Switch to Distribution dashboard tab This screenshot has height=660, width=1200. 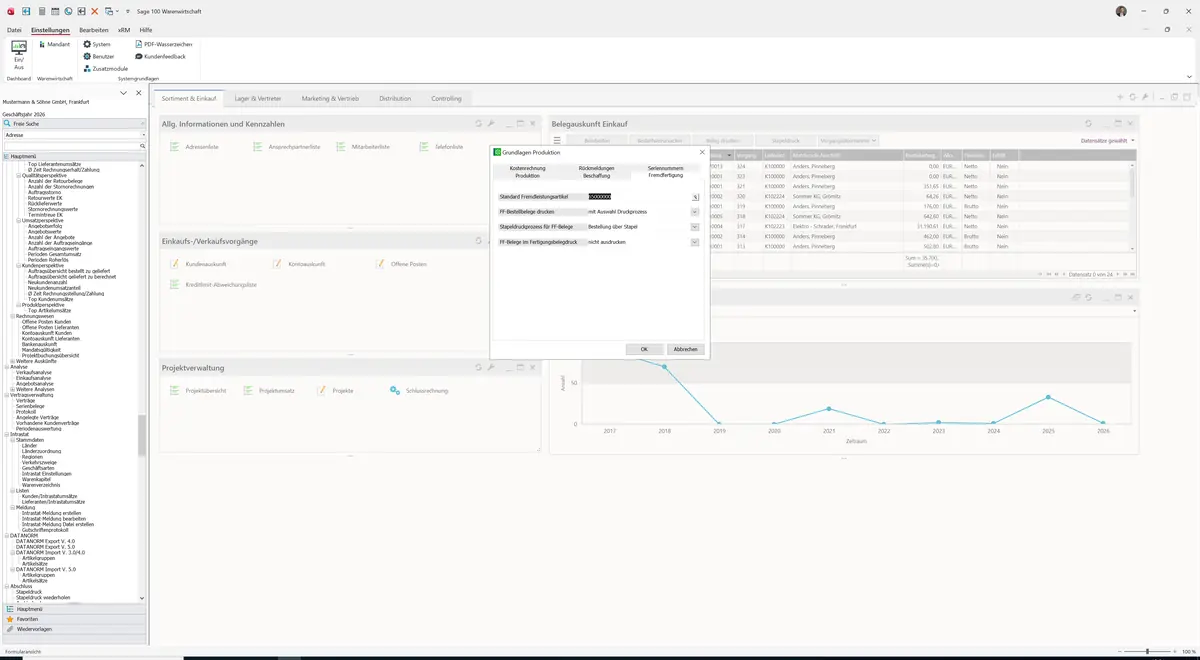coord(395,99)
